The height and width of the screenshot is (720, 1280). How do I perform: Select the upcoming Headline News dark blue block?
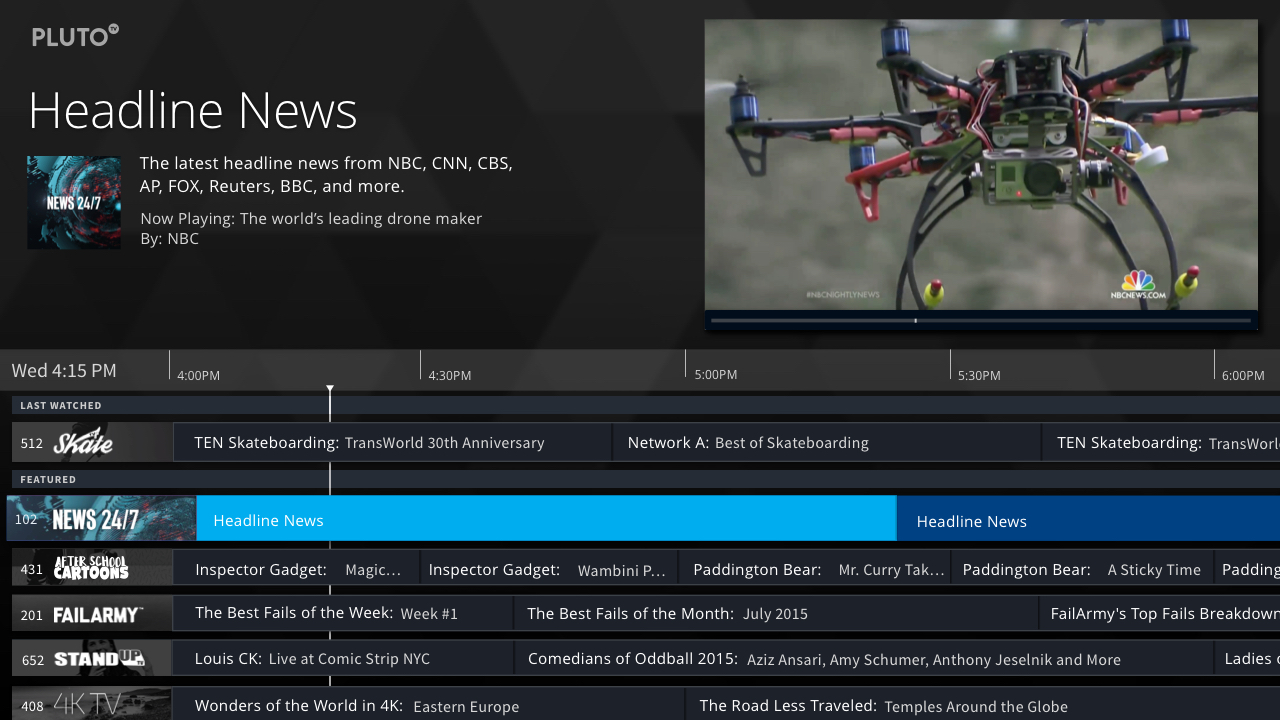[x=1089, y=519]
